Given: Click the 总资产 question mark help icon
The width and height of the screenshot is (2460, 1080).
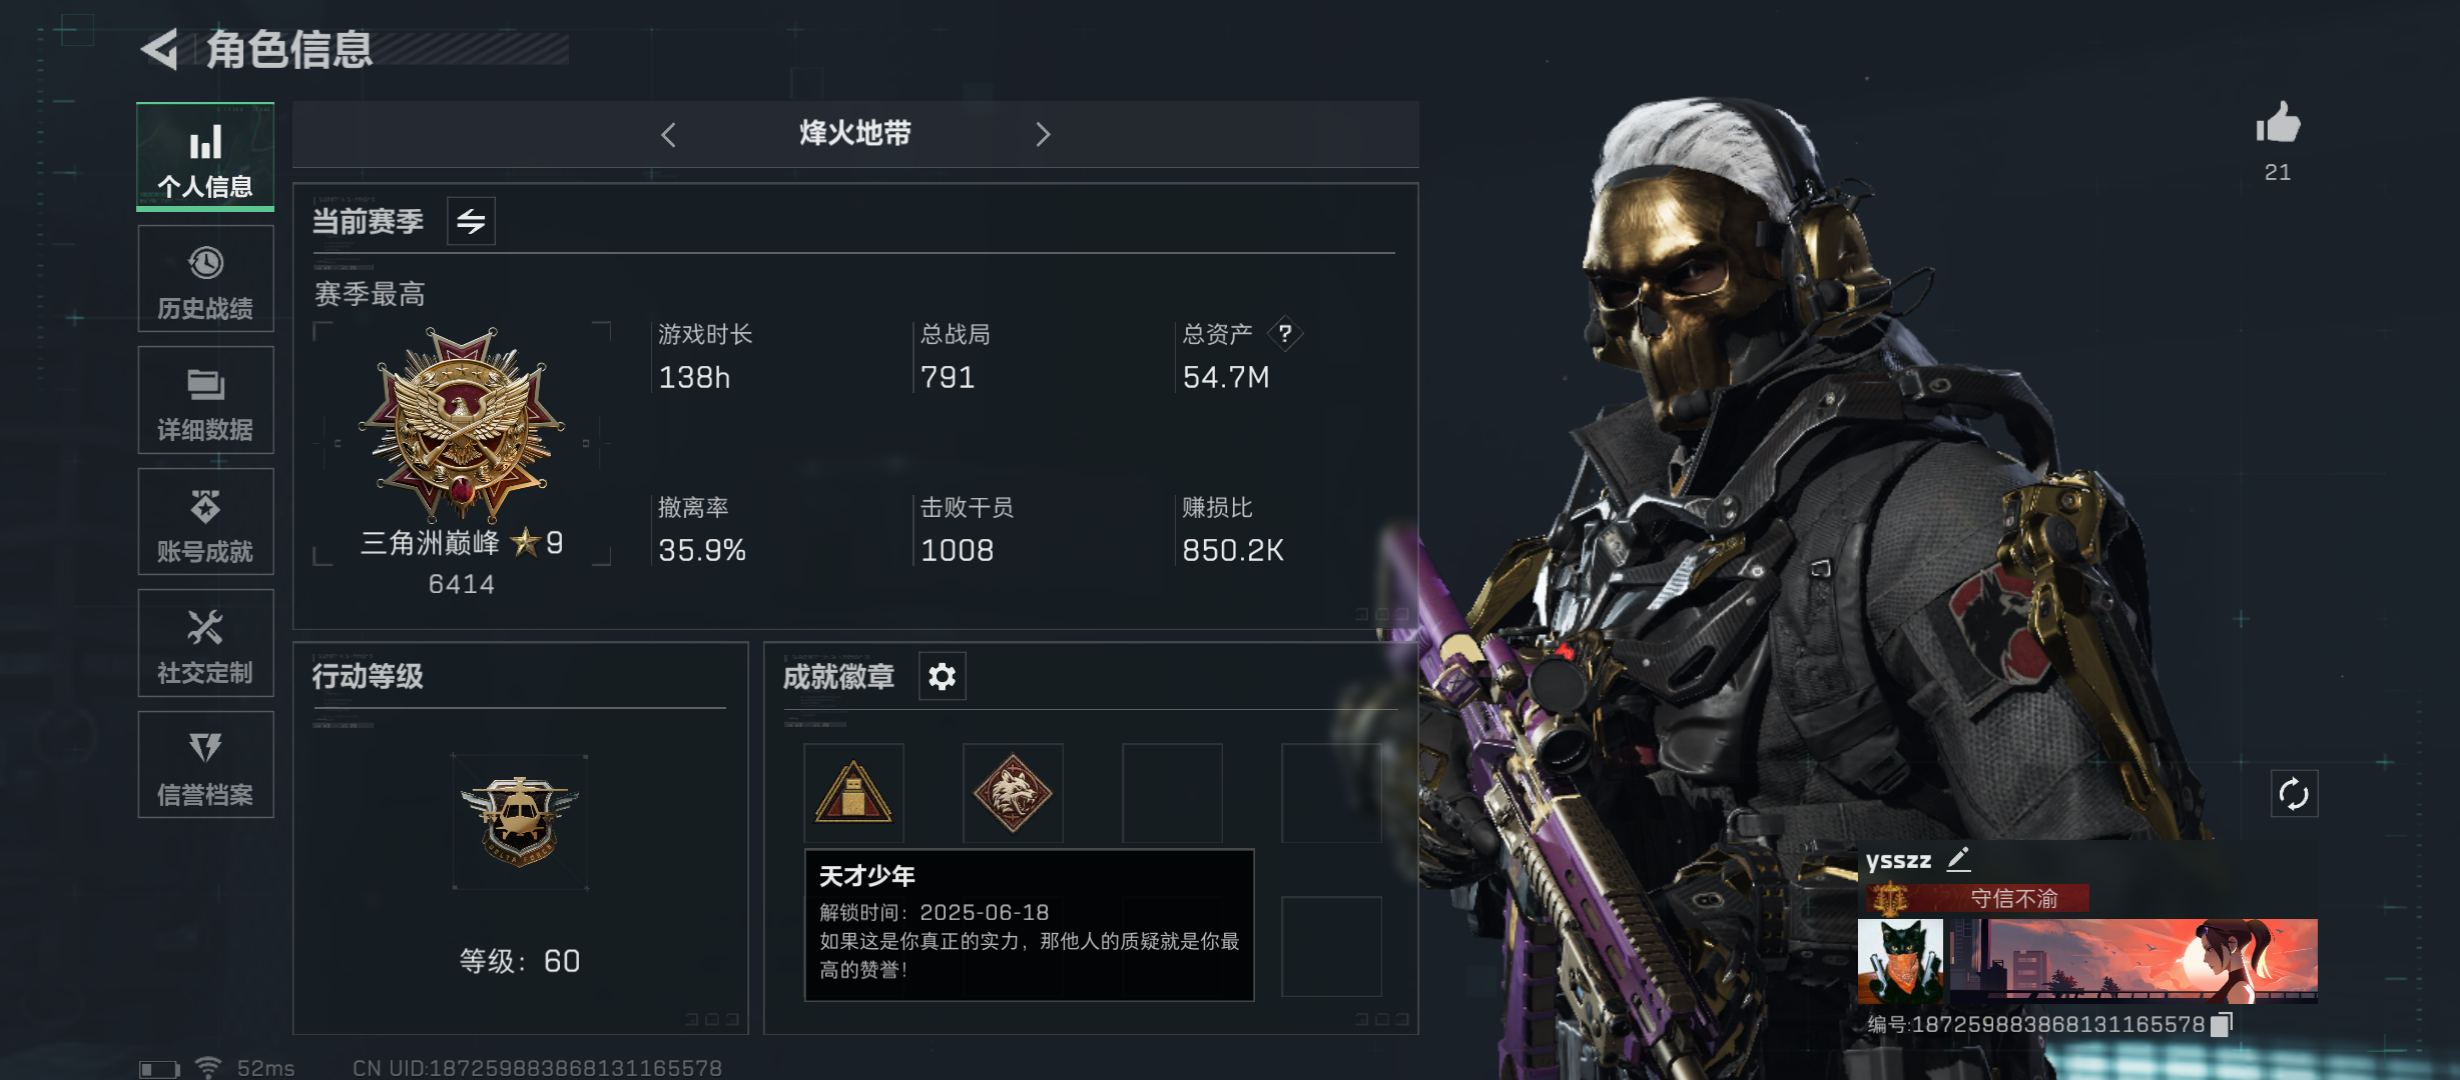Looking at the screenshot, I should [1285, 333].
